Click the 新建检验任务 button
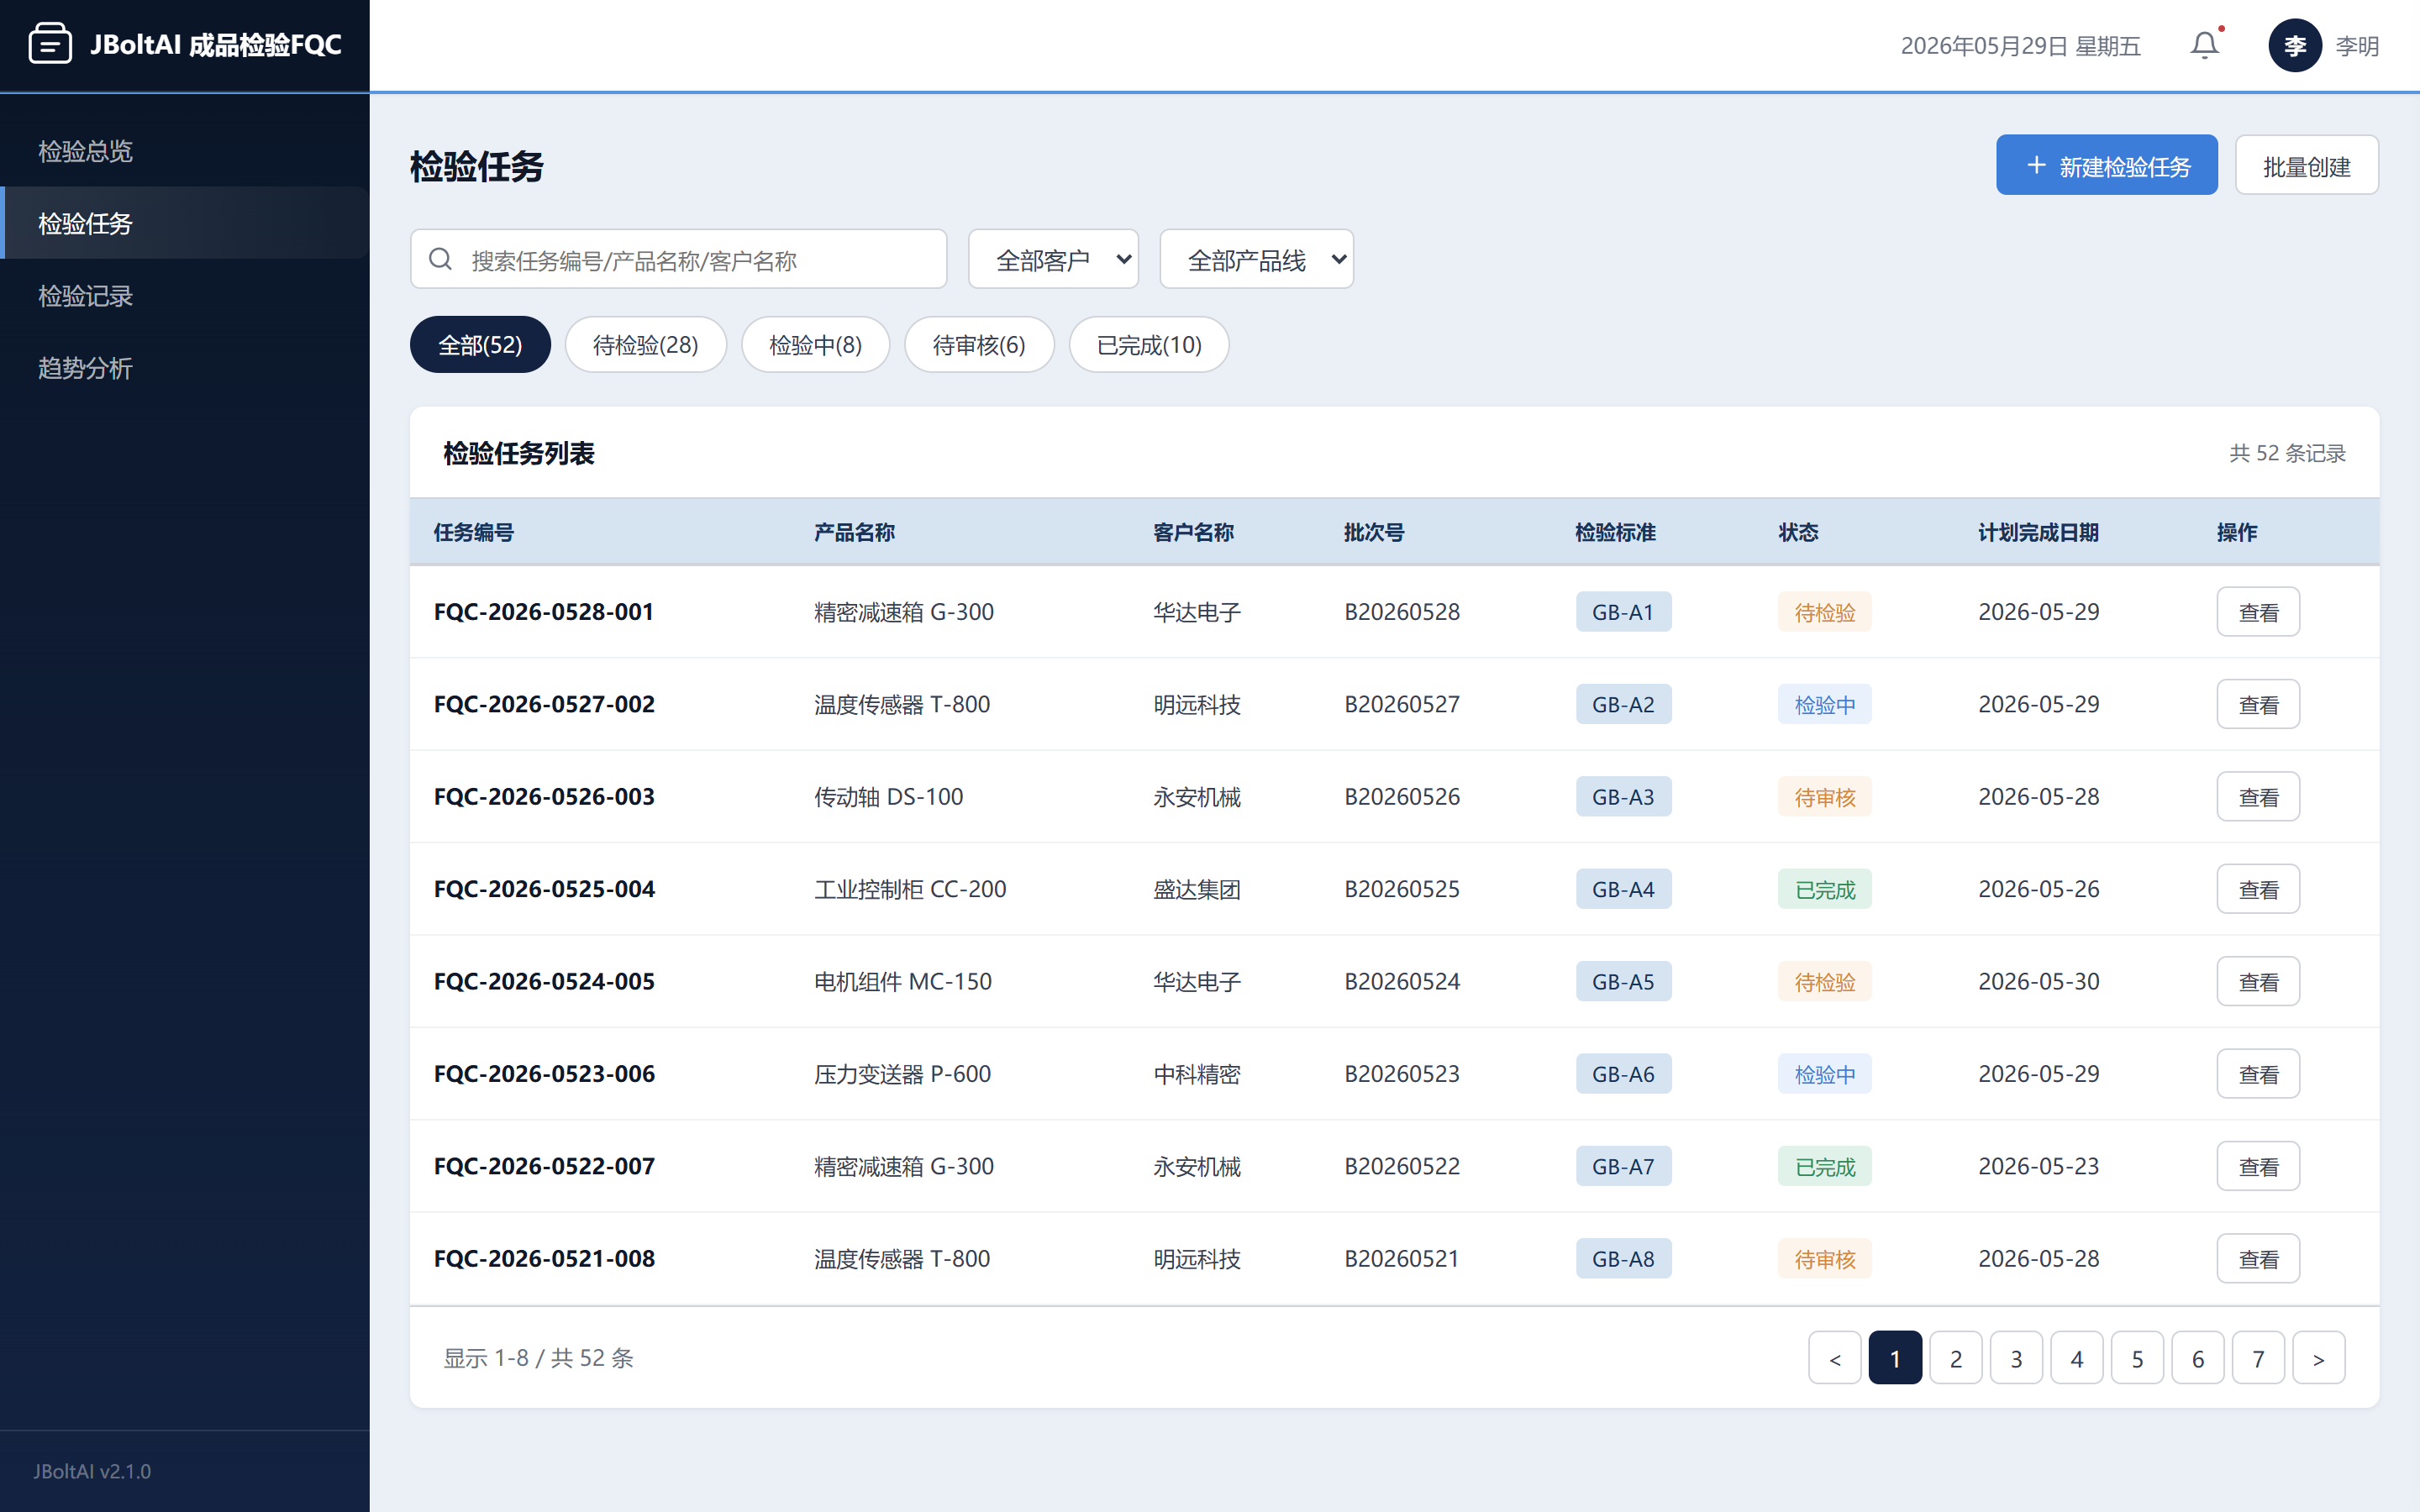Image resolution: width=2420 pixels, height=1512 pixels. 2106,165
